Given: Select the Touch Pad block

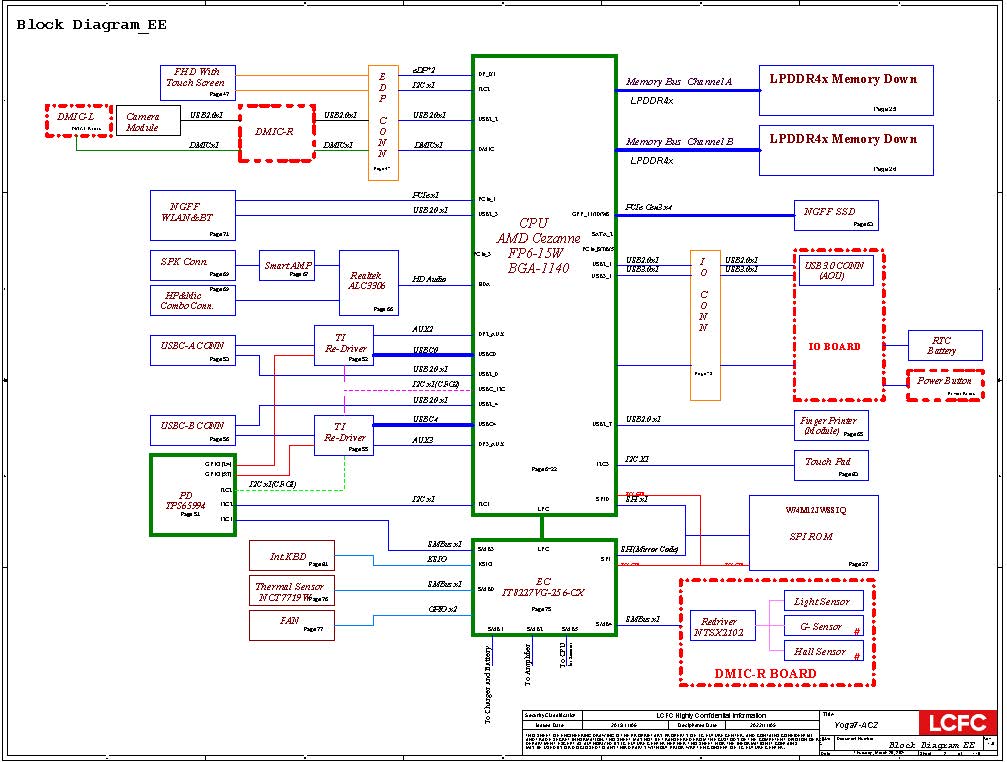Looking at the screenshot, I should [x=831, y=465].
